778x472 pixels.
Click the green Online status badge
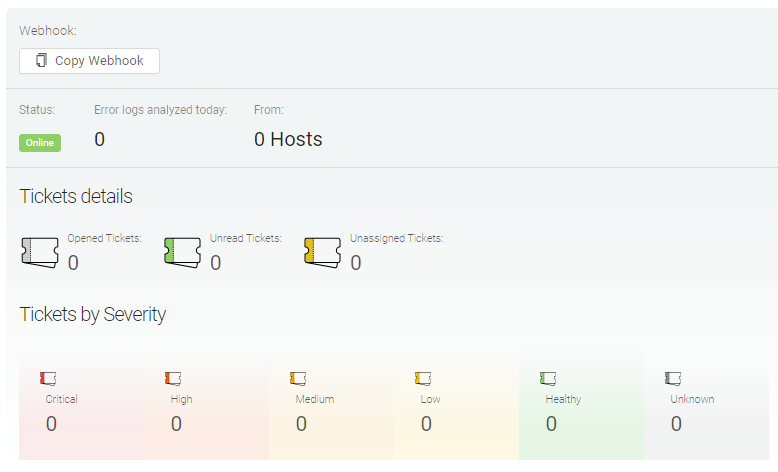(x=40, y=143)
